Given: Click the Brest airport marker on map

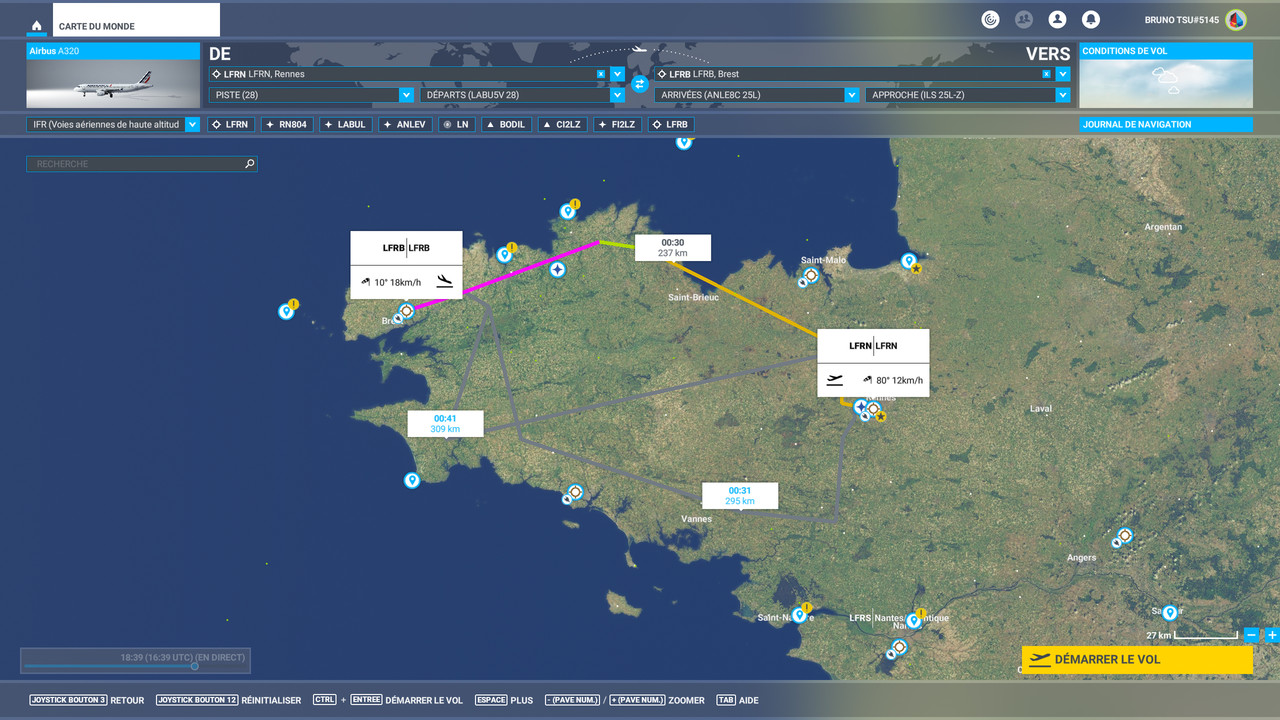Looking at the screenshot, I should pyautogui.click(x=406, y=311).
